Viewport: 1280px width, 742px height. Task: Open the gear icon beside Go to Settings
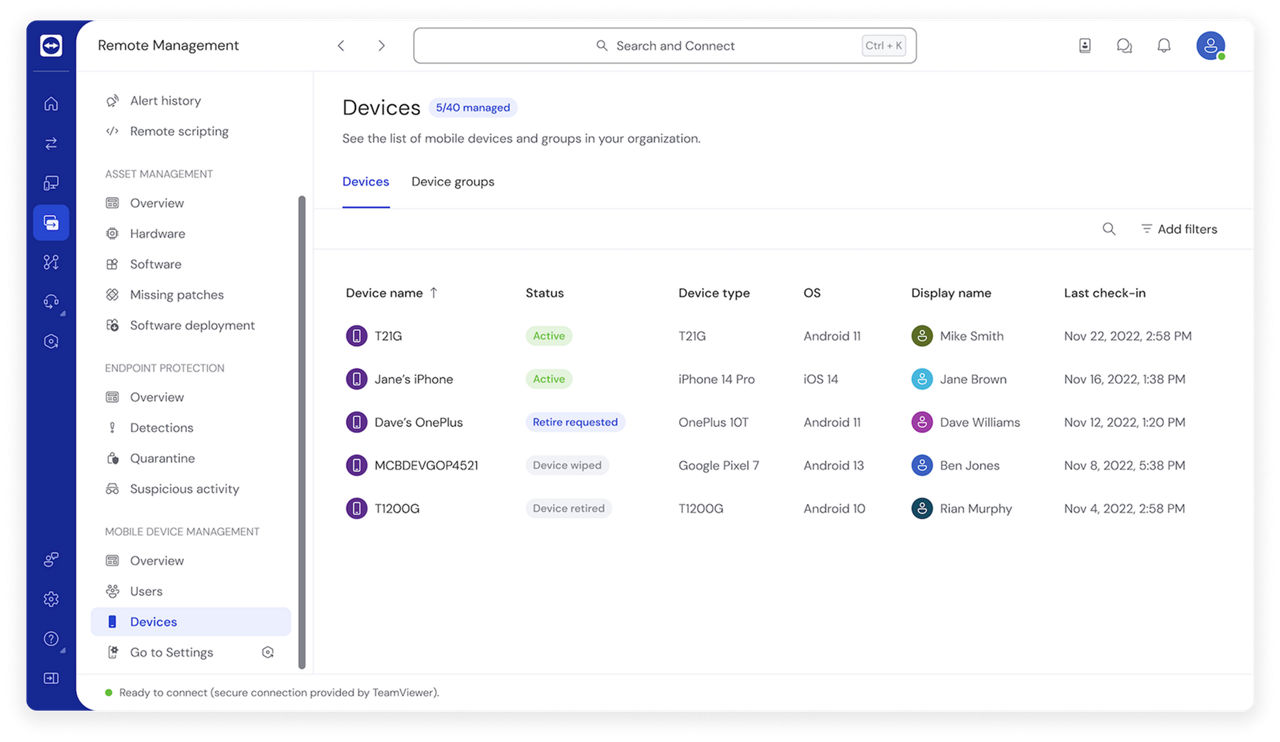click(x=267, y=651)
